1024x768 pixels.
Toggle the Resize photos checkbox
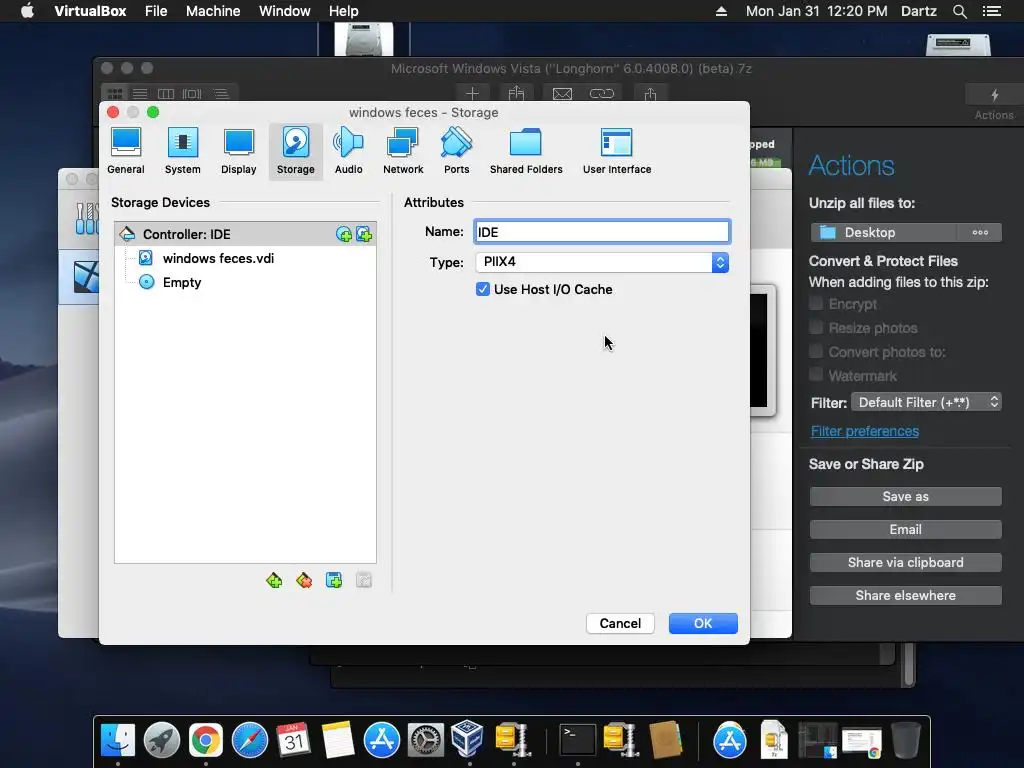tap(816, 327)
